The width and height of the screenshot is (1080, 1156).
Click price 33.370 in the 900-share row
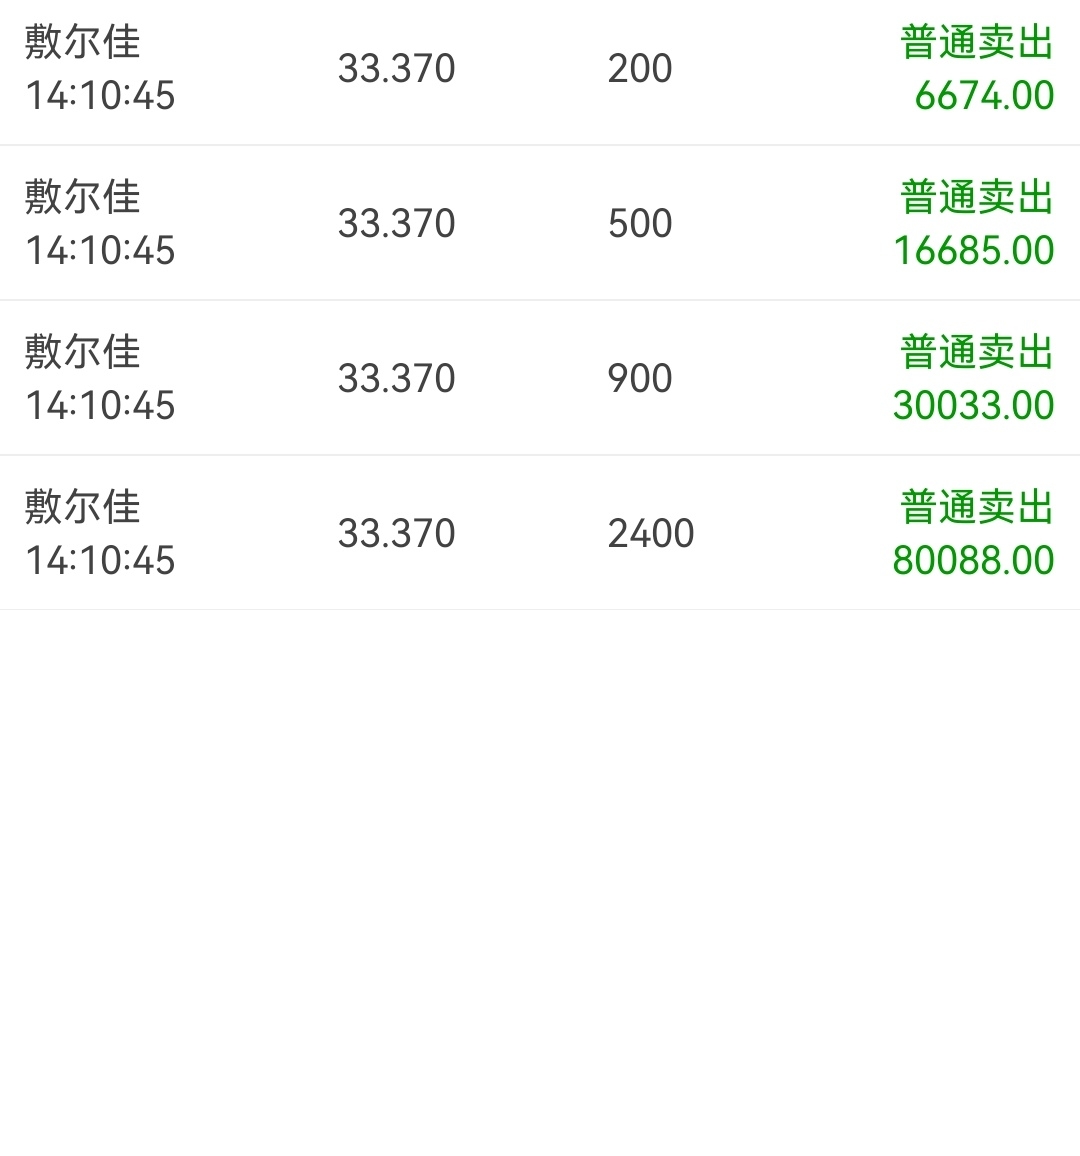(x=397, y=378)
